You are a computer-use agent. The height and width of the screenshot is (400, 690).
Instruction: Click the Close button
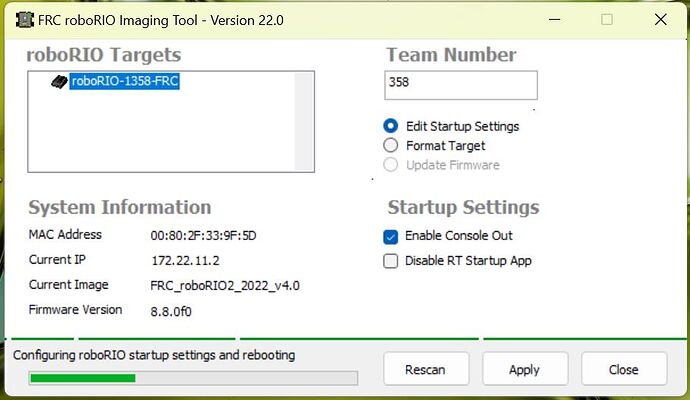click(624, 369)
